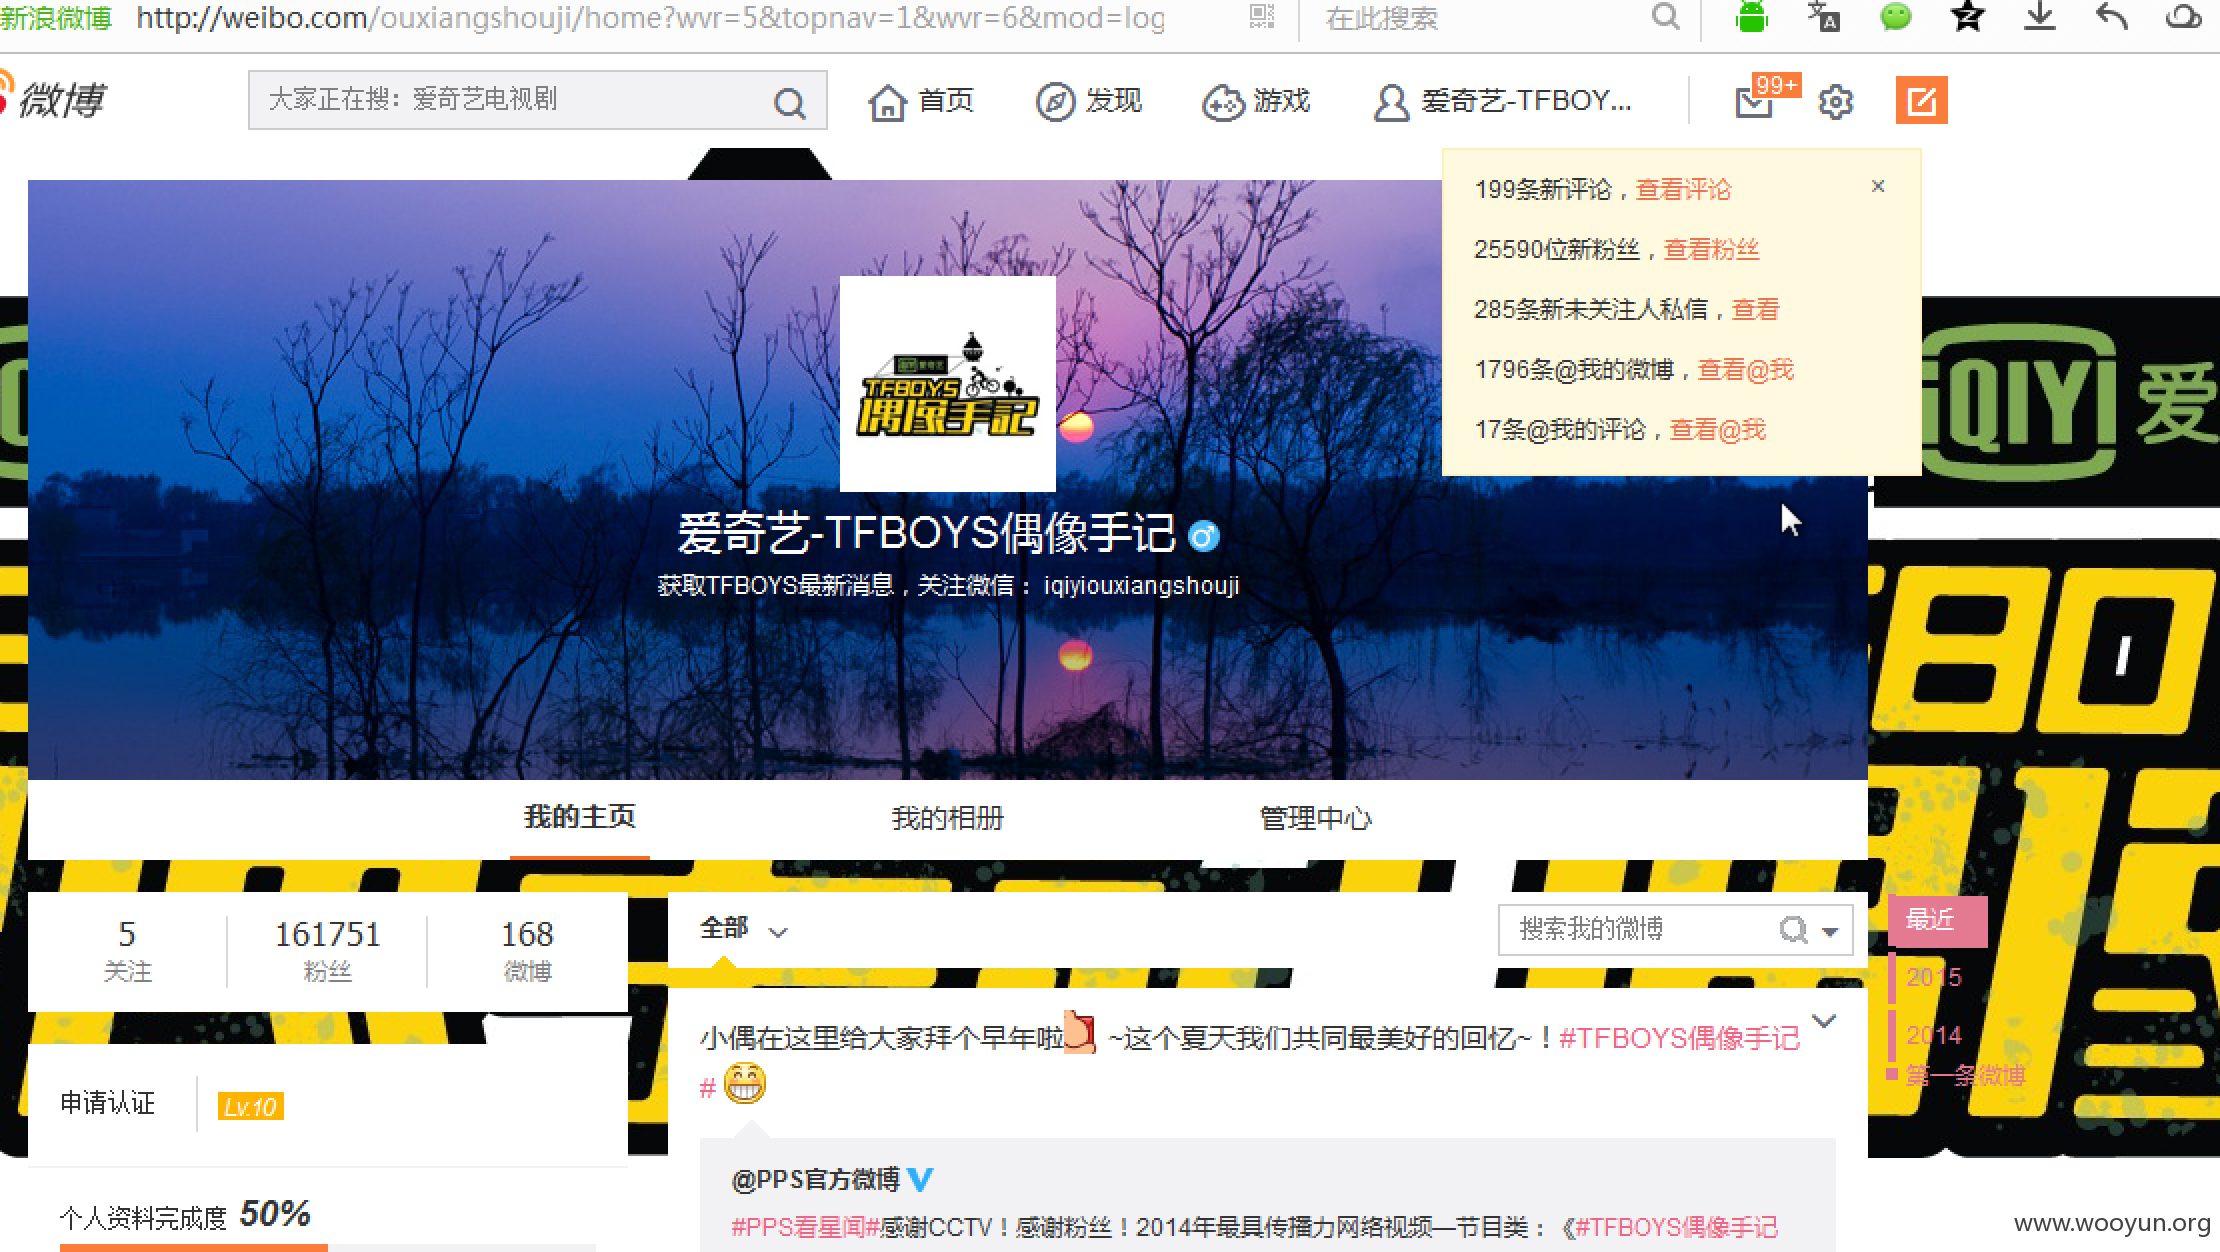The width and height of the screenshot is (2220, 1252).
Task: Click the male gender icon beside profile name
Action: tap(1204, 536)
